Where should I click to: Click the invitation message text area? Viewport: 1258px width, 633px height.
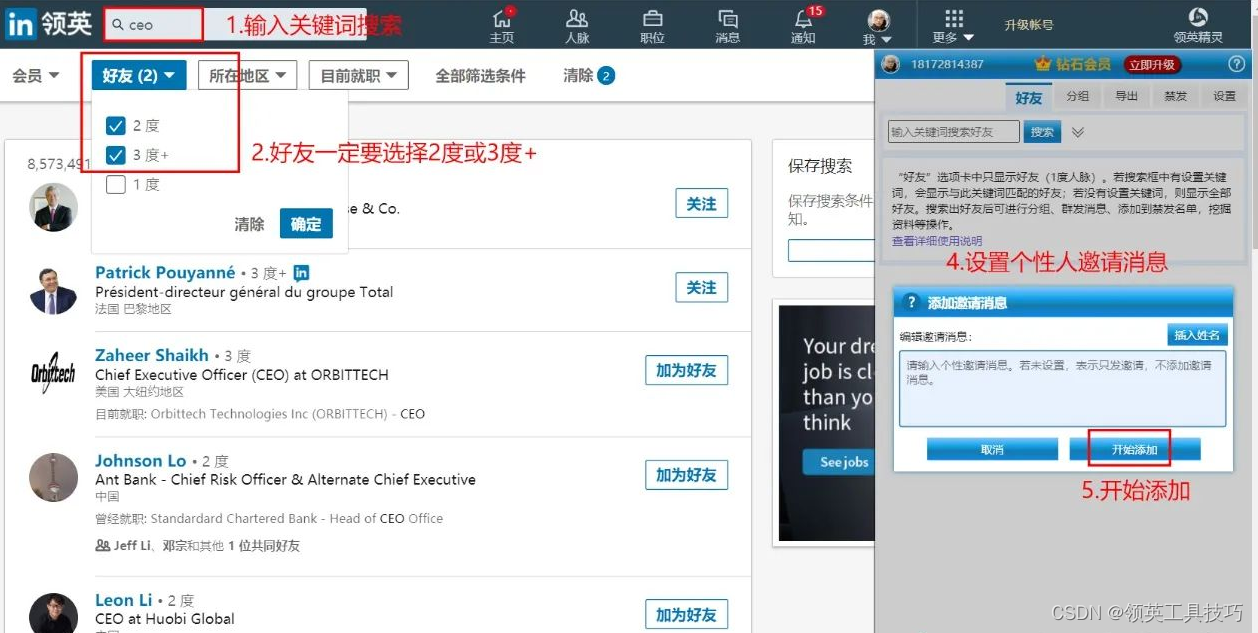point(1062,389)
